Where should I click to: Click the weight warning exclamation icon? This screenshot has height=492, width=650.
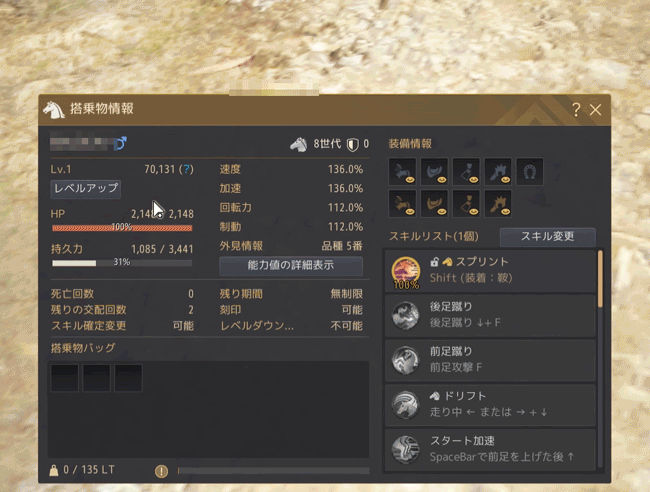pos(161,471)
